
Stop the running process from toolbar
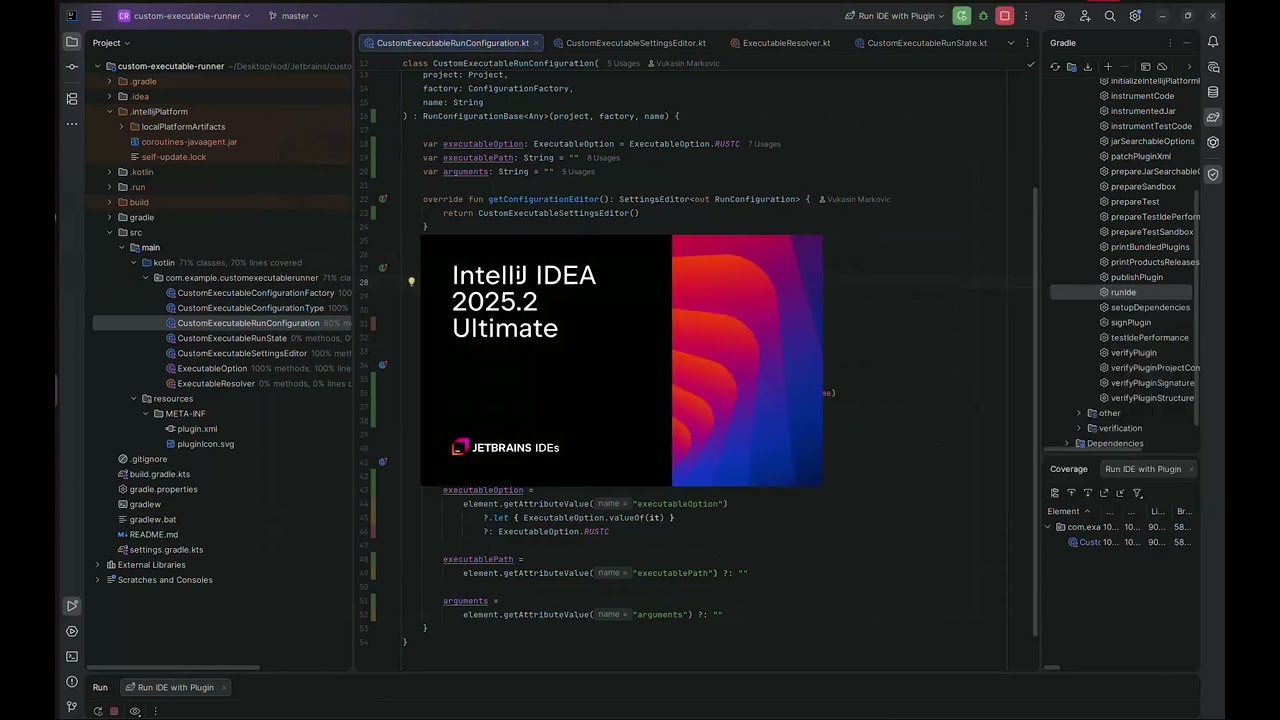(x=1005, y=16)
